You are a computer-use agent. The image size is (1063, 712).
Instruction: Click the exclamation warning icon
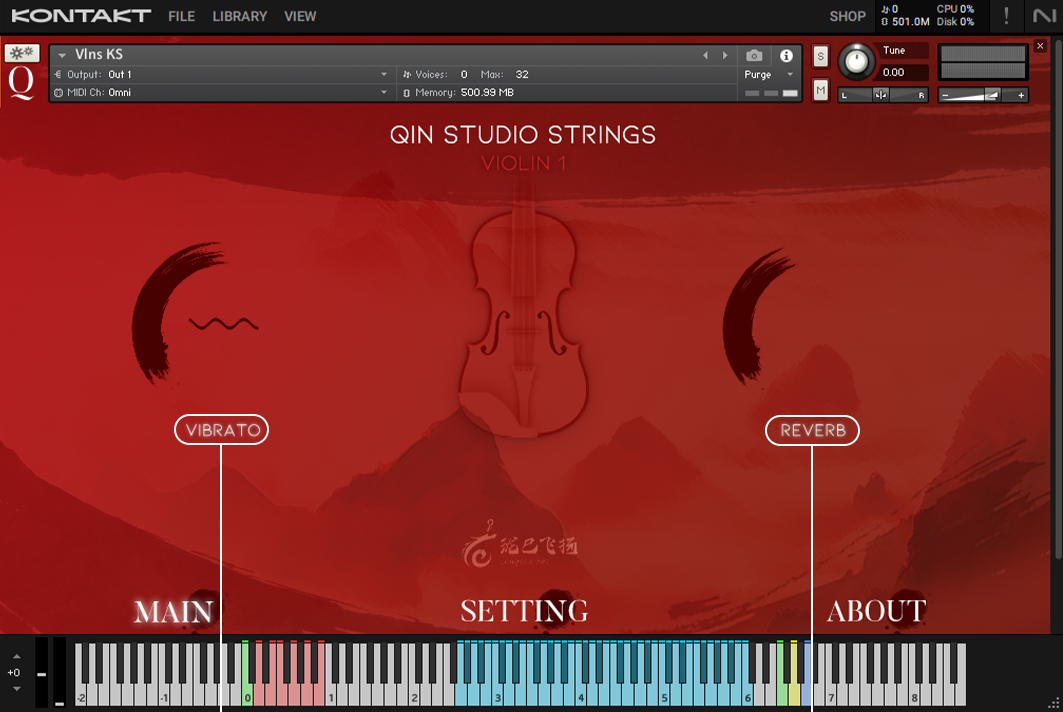(1005, 16)
